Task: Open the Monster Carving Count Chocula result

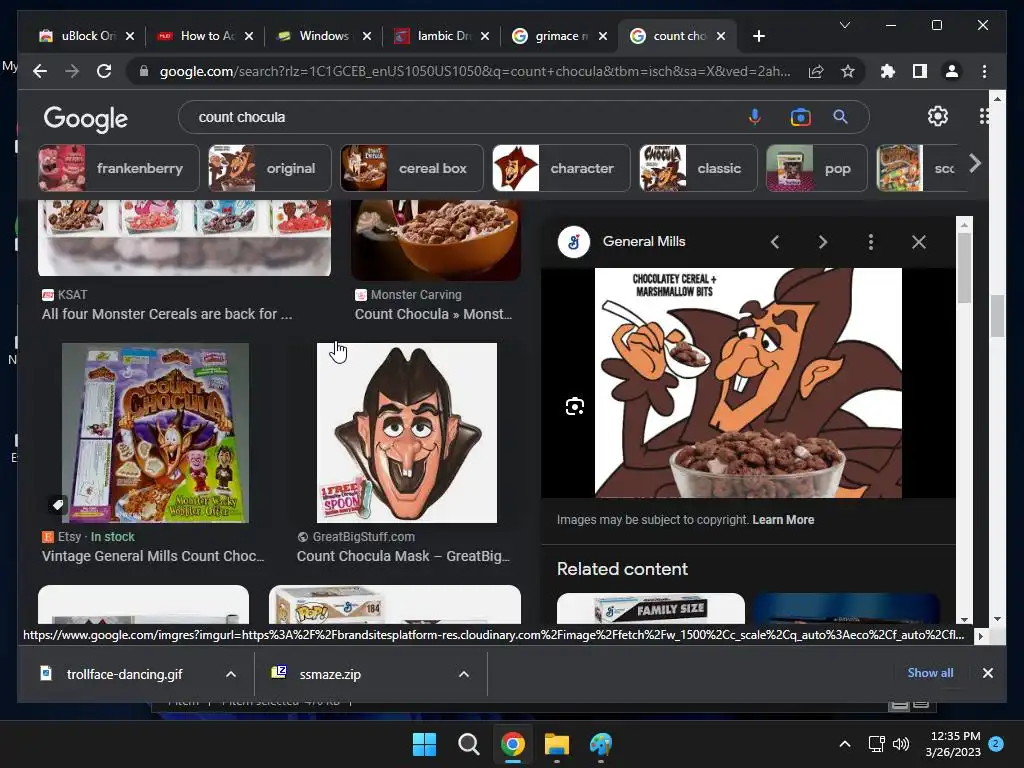Action: click(x=433, y=314)
